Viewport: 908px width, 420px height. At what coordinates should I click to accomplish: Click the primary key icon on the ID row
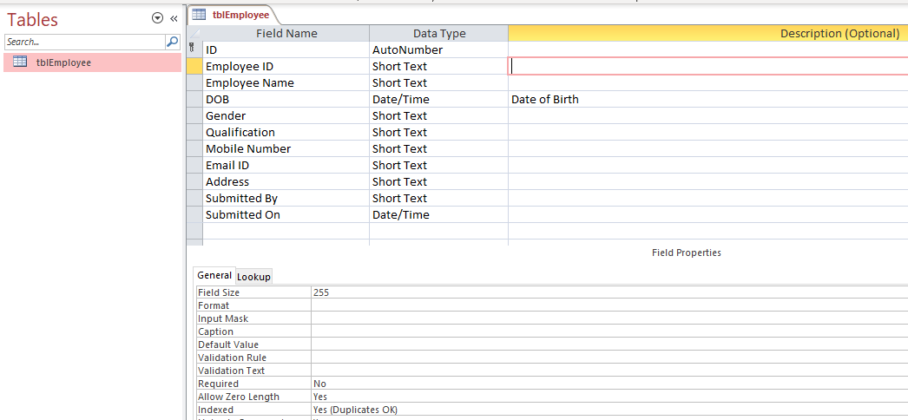[192, 49]
